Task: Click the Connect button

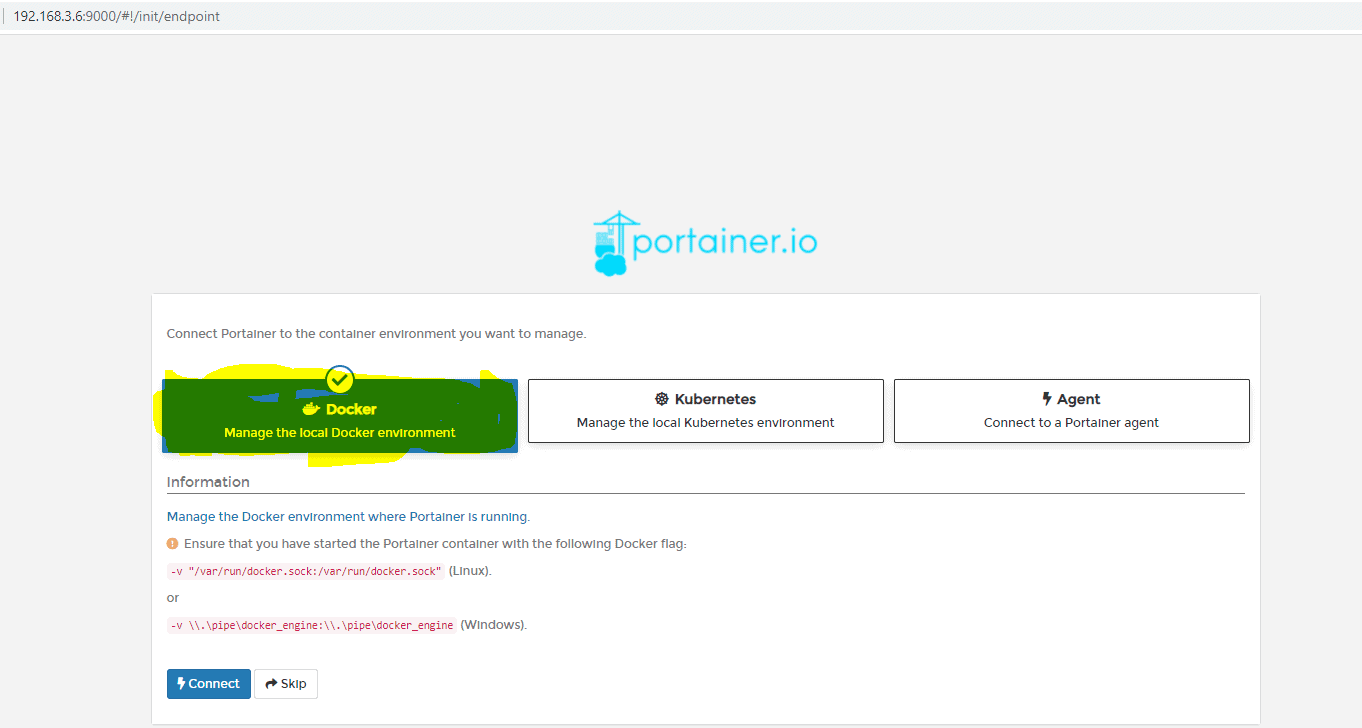Action: [208, 683]
